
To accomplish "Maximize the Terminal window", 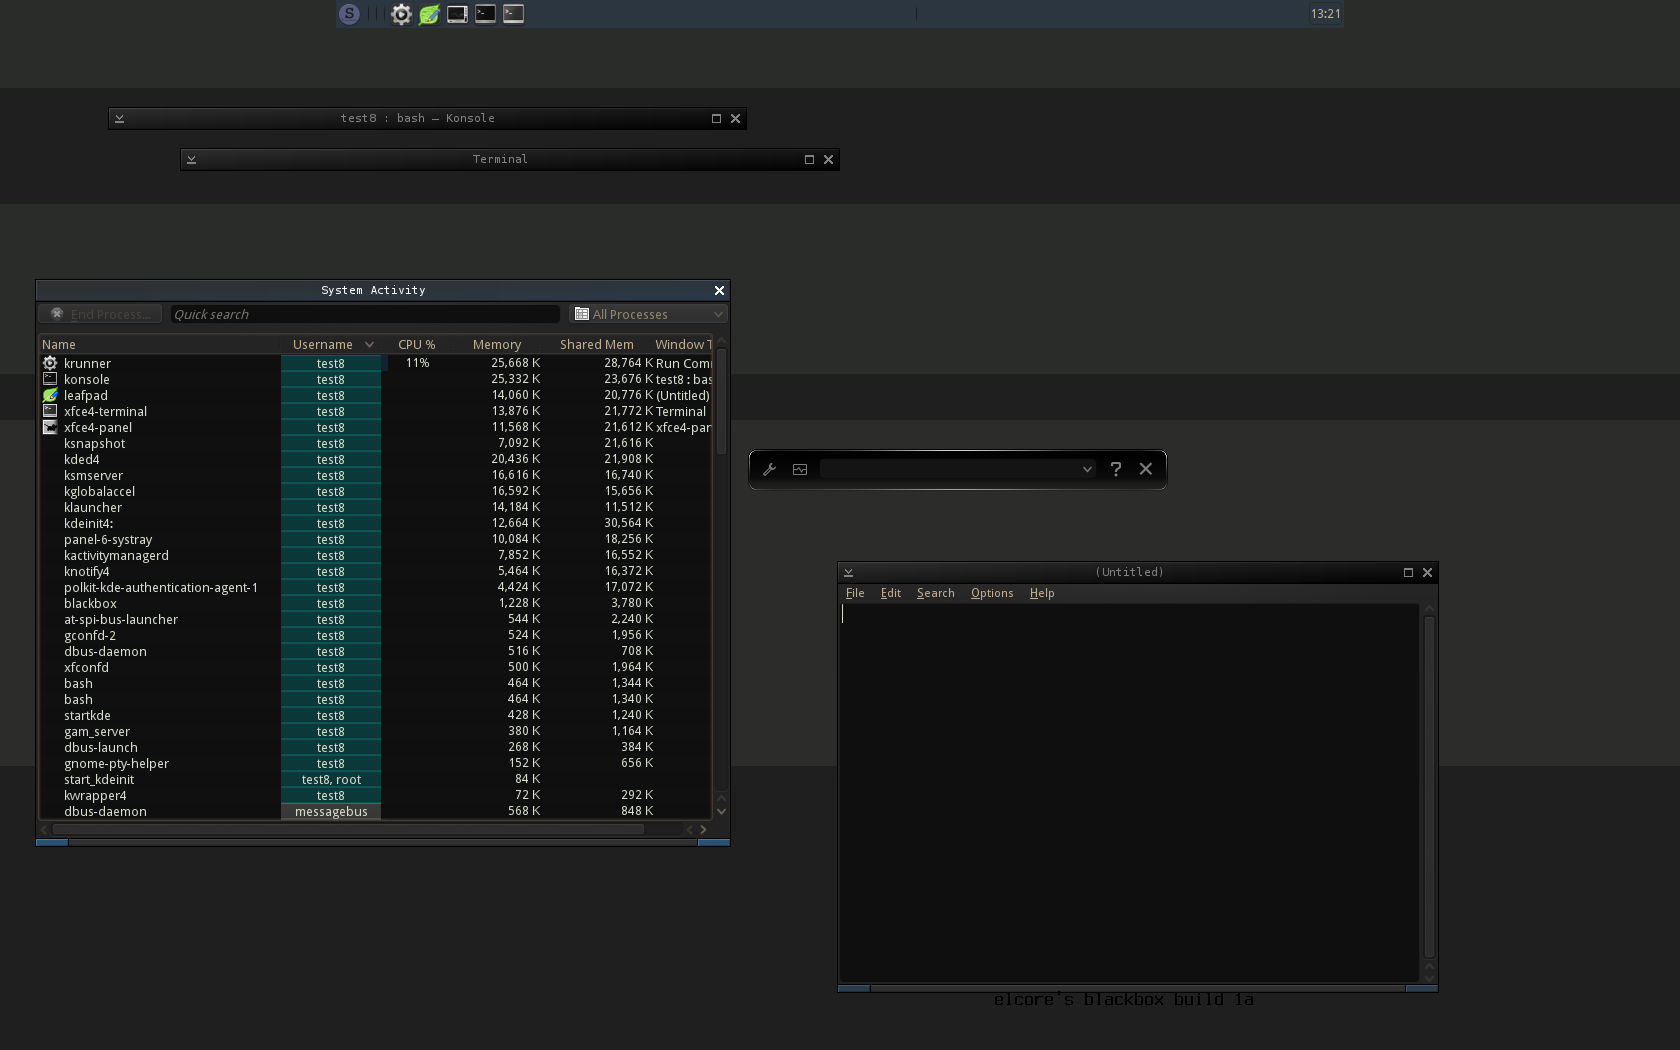I will (809, 159).
